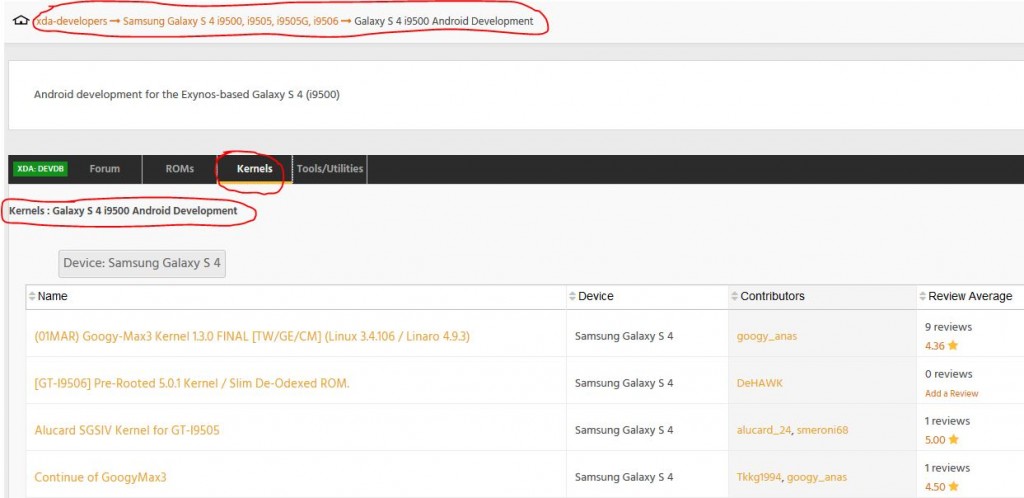This screenshot has width=1024, height=498.
Task: Select the Kernels tab
Action: coord(255,168)
